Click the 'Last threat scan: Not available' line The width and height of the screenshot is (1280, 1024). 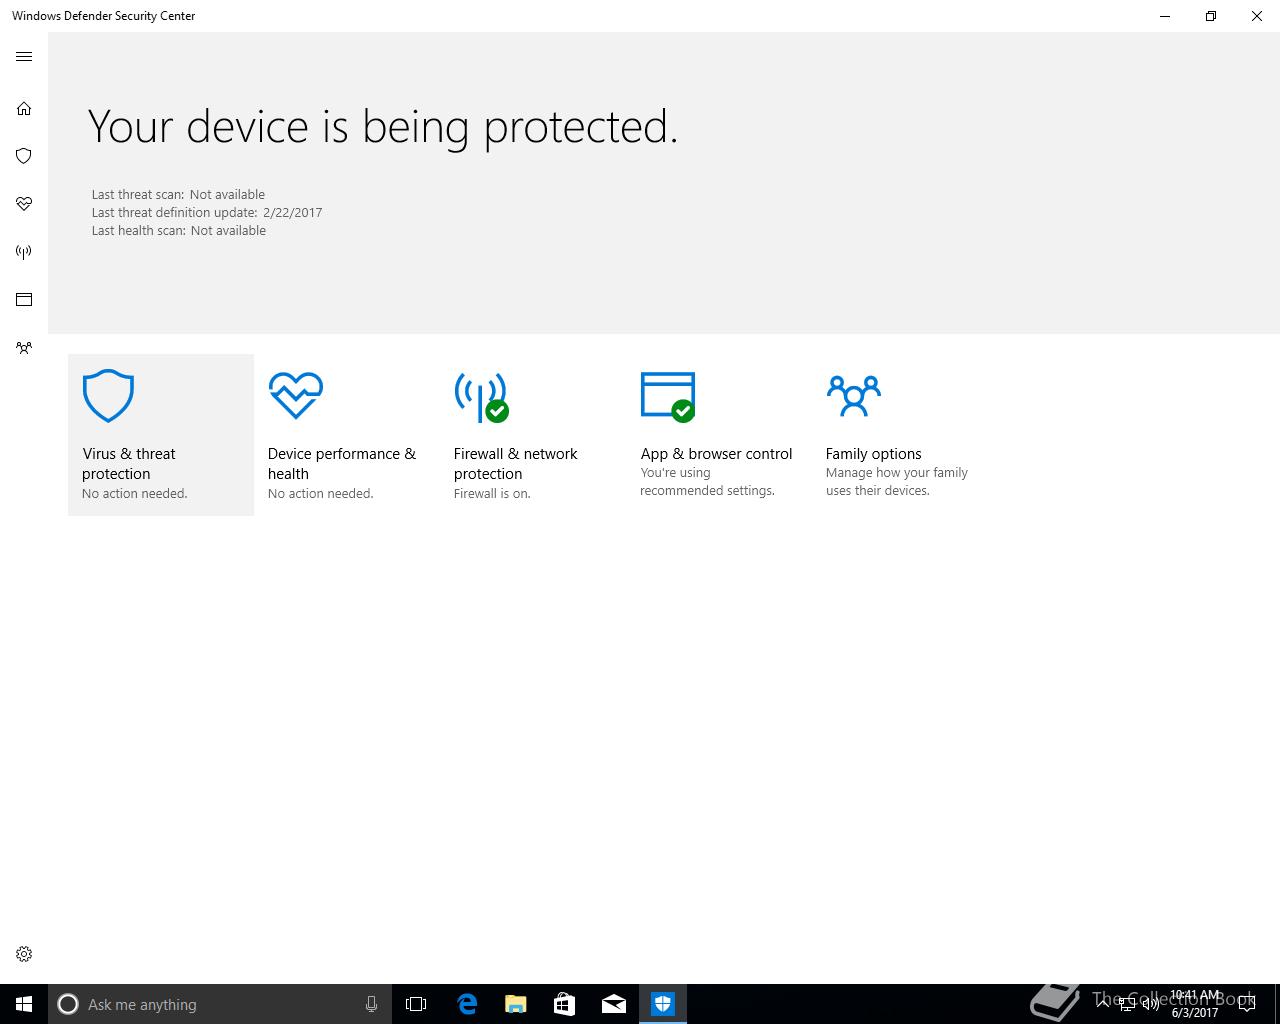pos(178,195)
